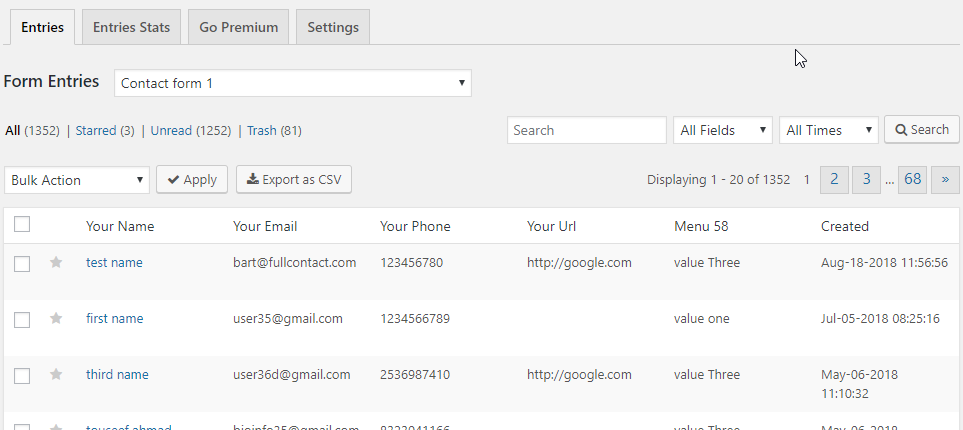Click Export as CSV button

[294, 180]
